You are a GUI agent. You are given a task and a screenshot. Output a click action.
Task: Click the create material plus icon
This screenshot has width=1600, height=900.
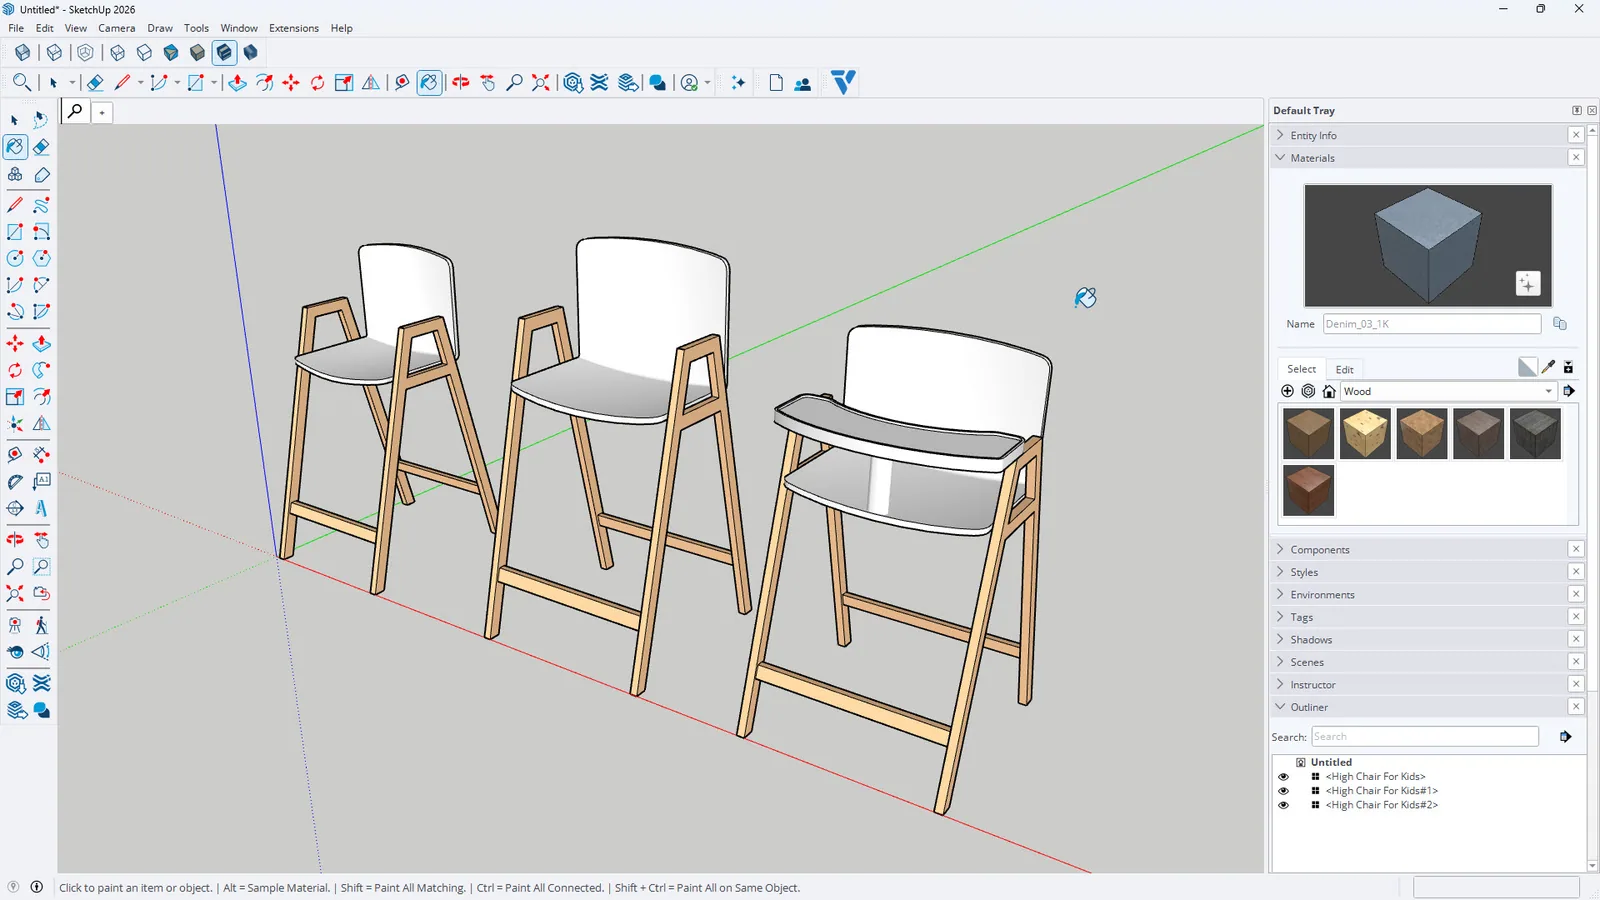(x=1527, y=284)
